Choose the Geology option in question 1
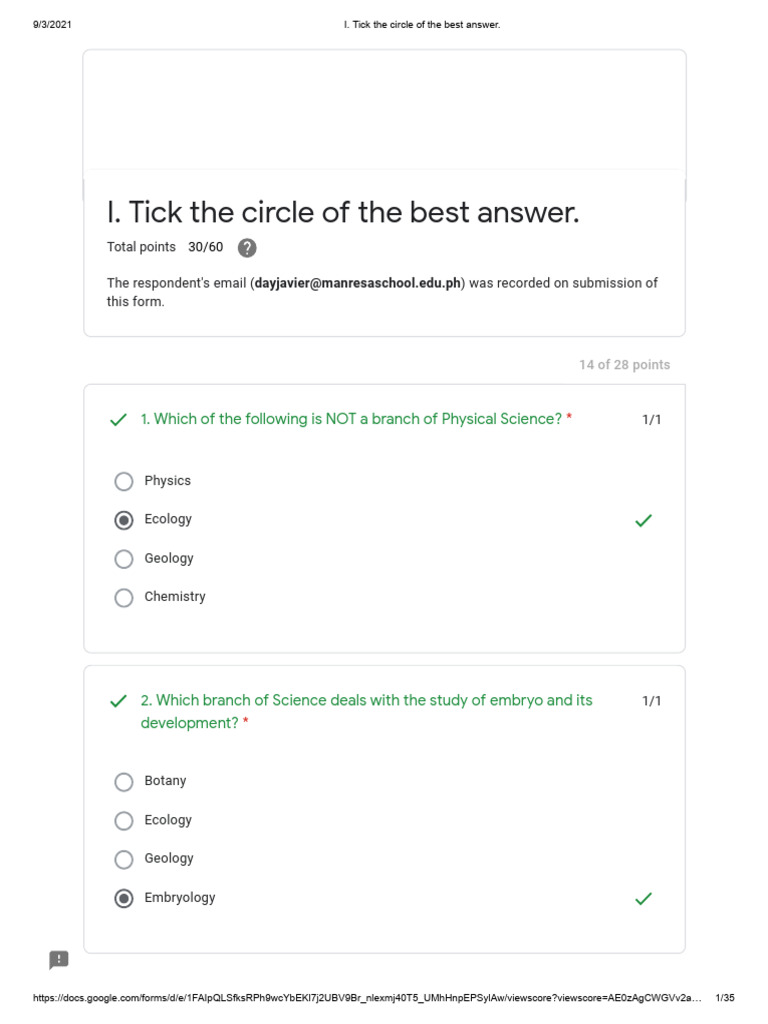This screenshot has width=768, height=1024. click(x=124, y=559)
